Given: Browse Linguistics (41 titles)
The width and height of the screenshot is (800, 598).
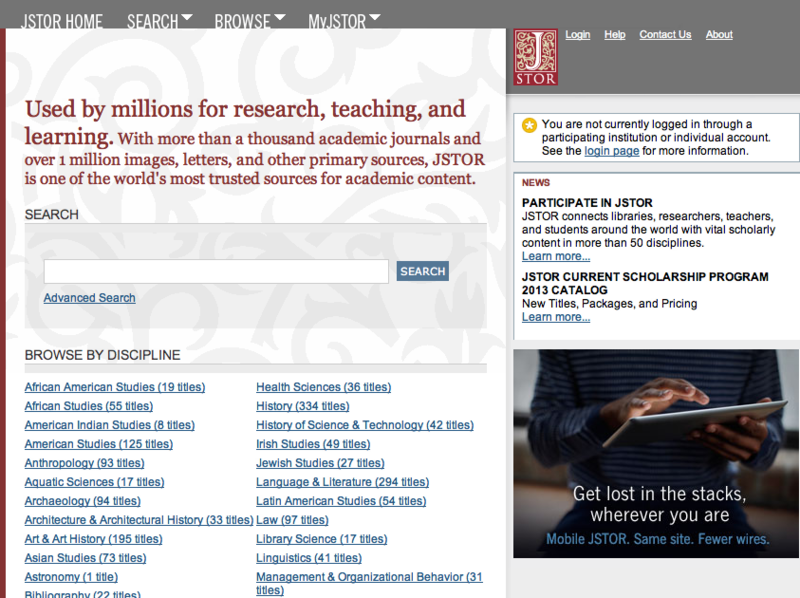Looking at the screenshot, I should tap(309, 558).
